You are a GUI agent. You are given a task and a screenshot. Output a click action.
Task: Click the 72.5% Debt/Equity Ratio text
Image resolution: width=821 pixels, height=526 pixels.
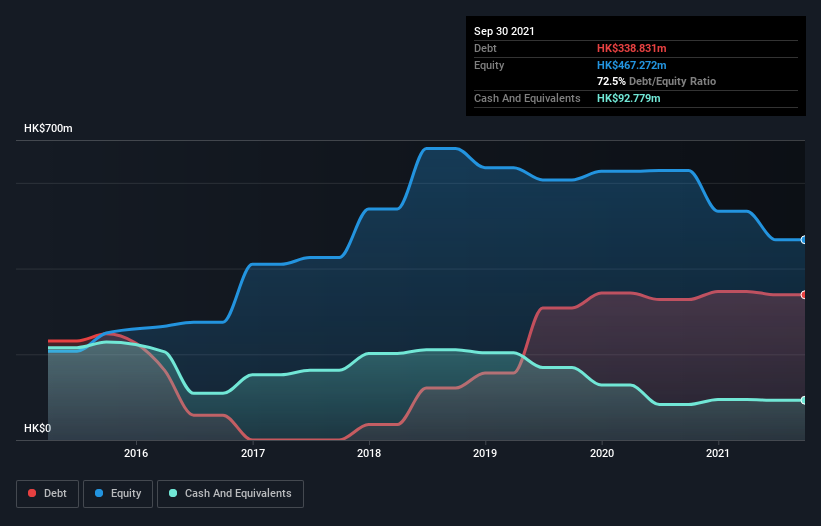pos(657,81)
